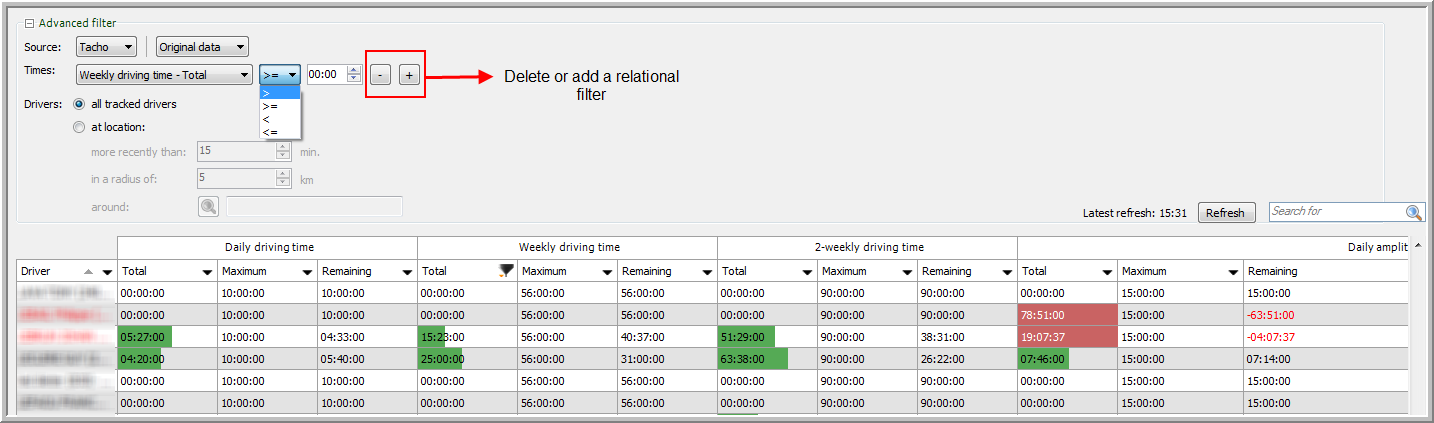Choose the < operator from the list
This screenshot has height=423, width=1434.
[266, 119]
